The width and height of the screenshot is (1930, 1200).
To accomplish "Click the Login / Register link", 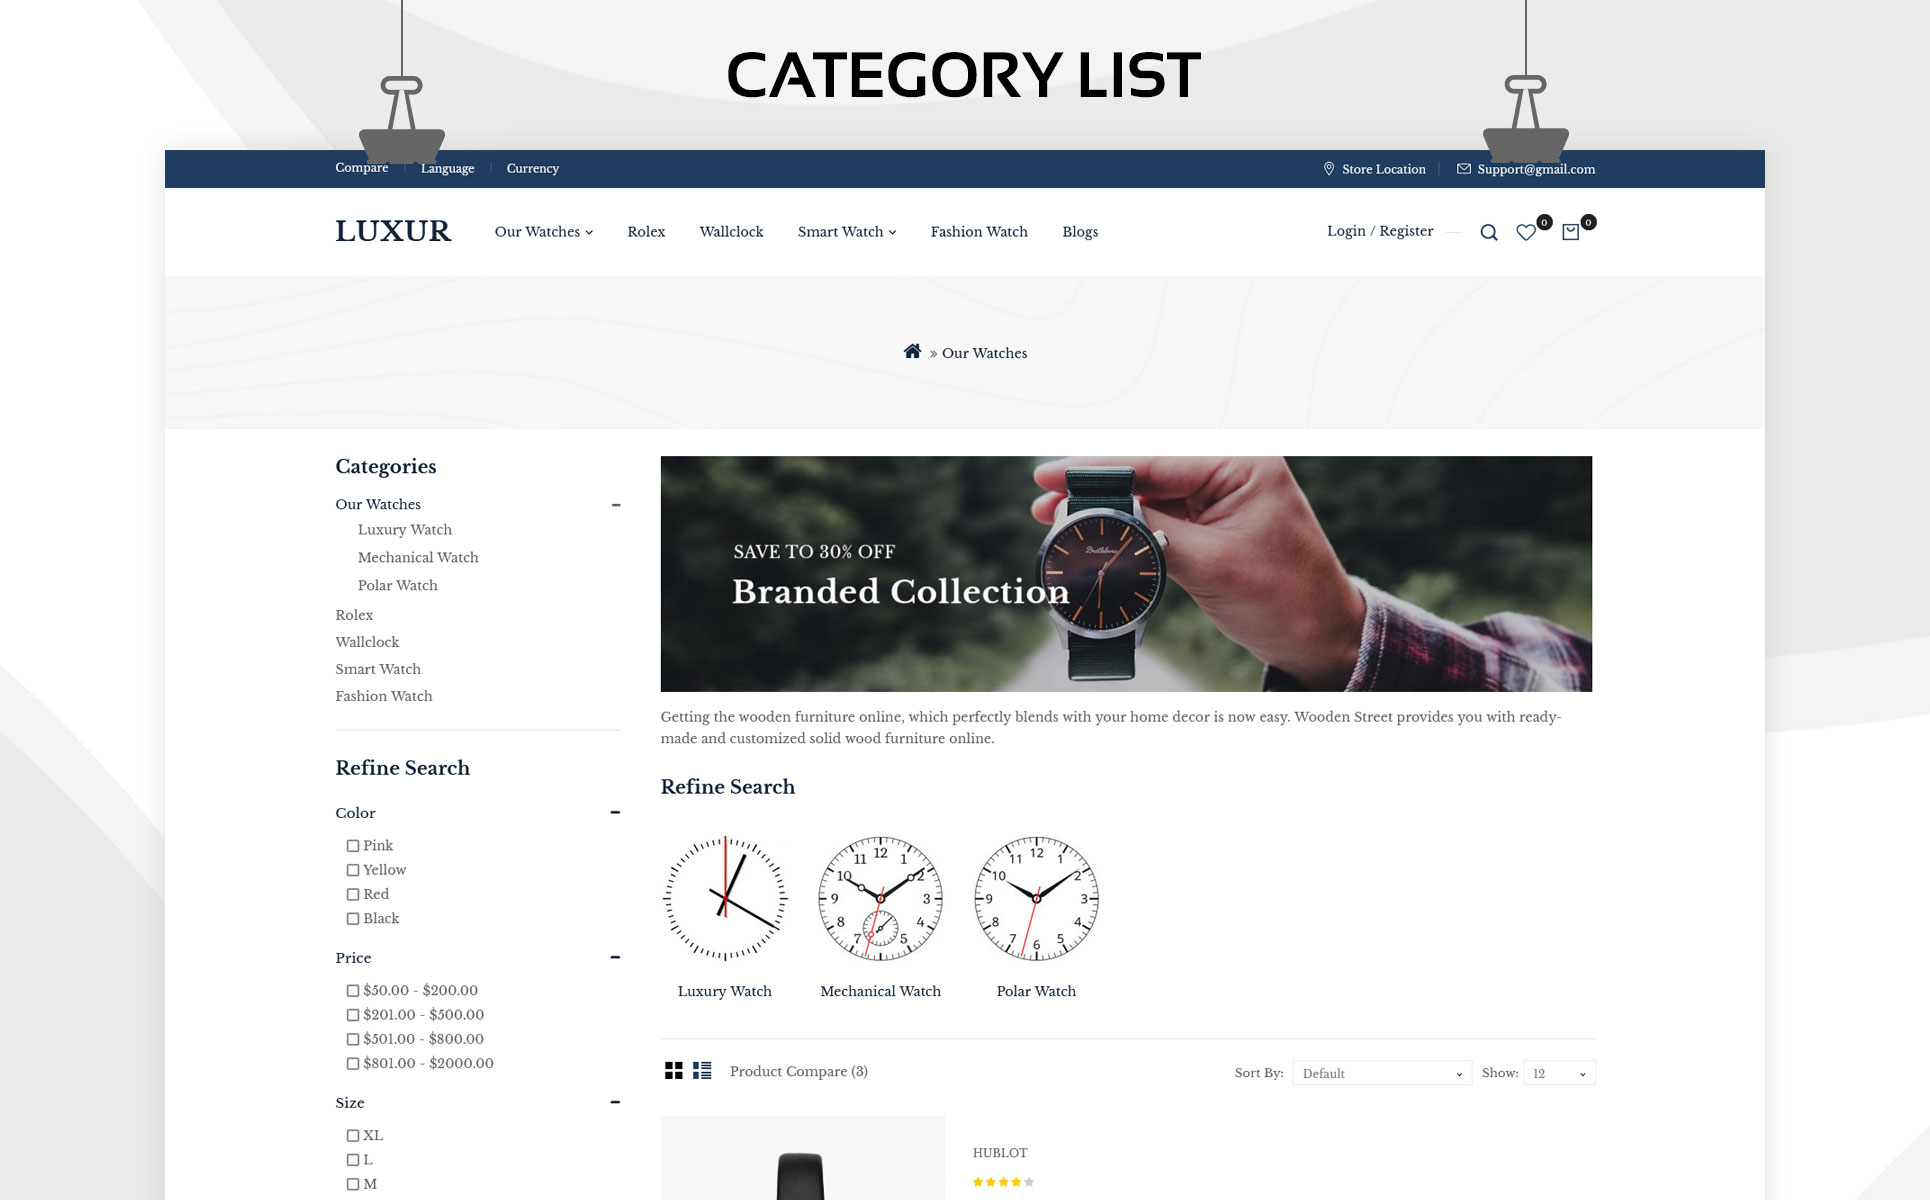I will (x=1380, y=231).
